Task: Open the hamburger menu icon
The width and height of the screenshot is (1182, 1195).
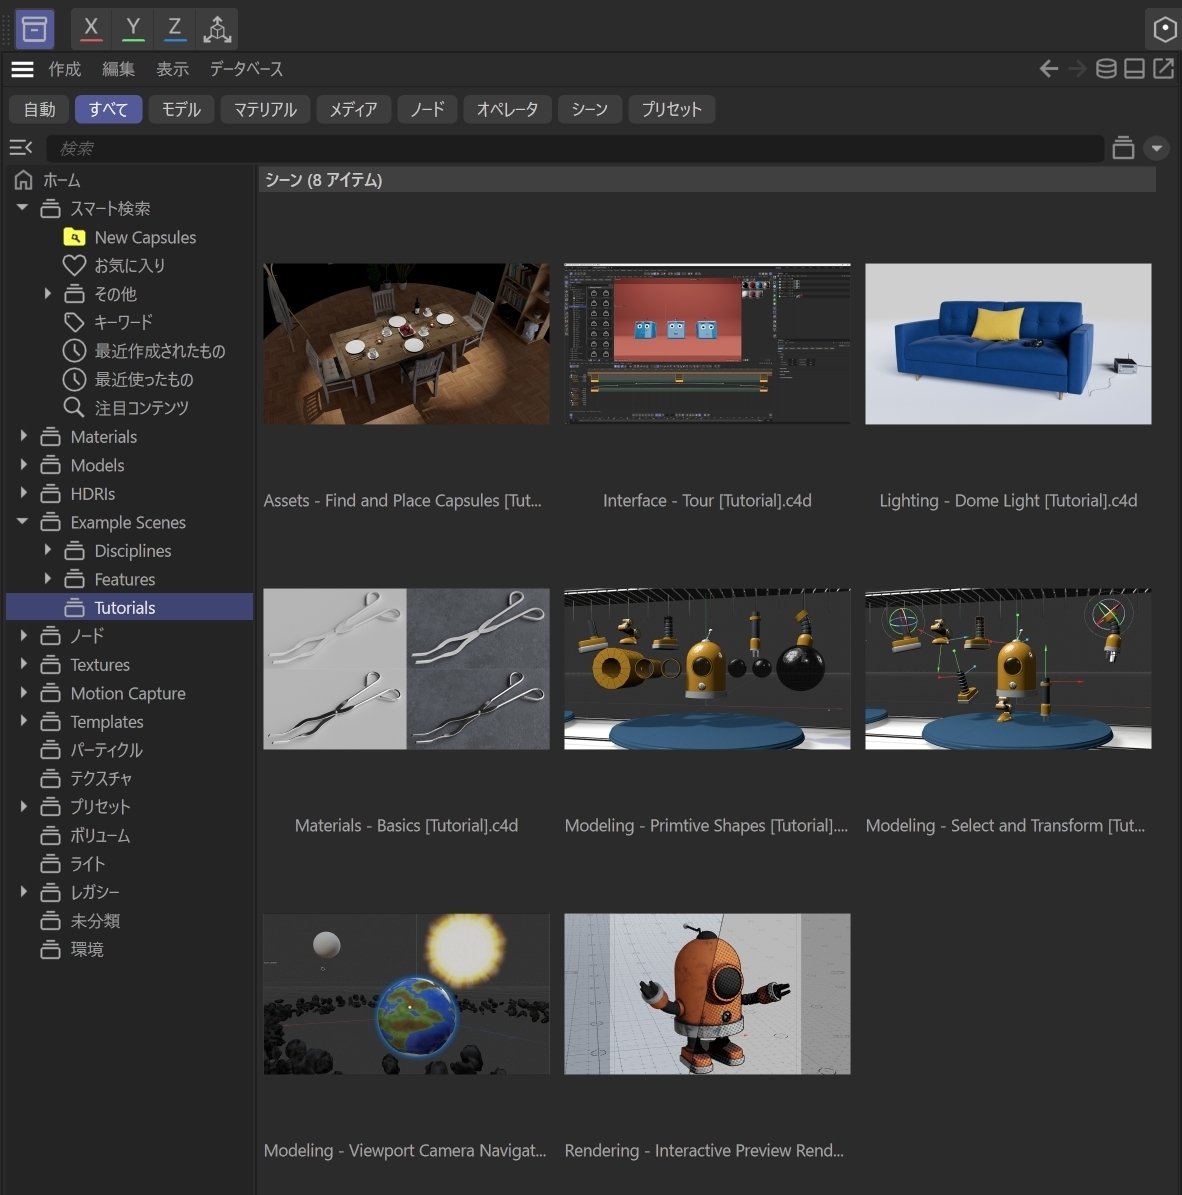Action: 22,69
